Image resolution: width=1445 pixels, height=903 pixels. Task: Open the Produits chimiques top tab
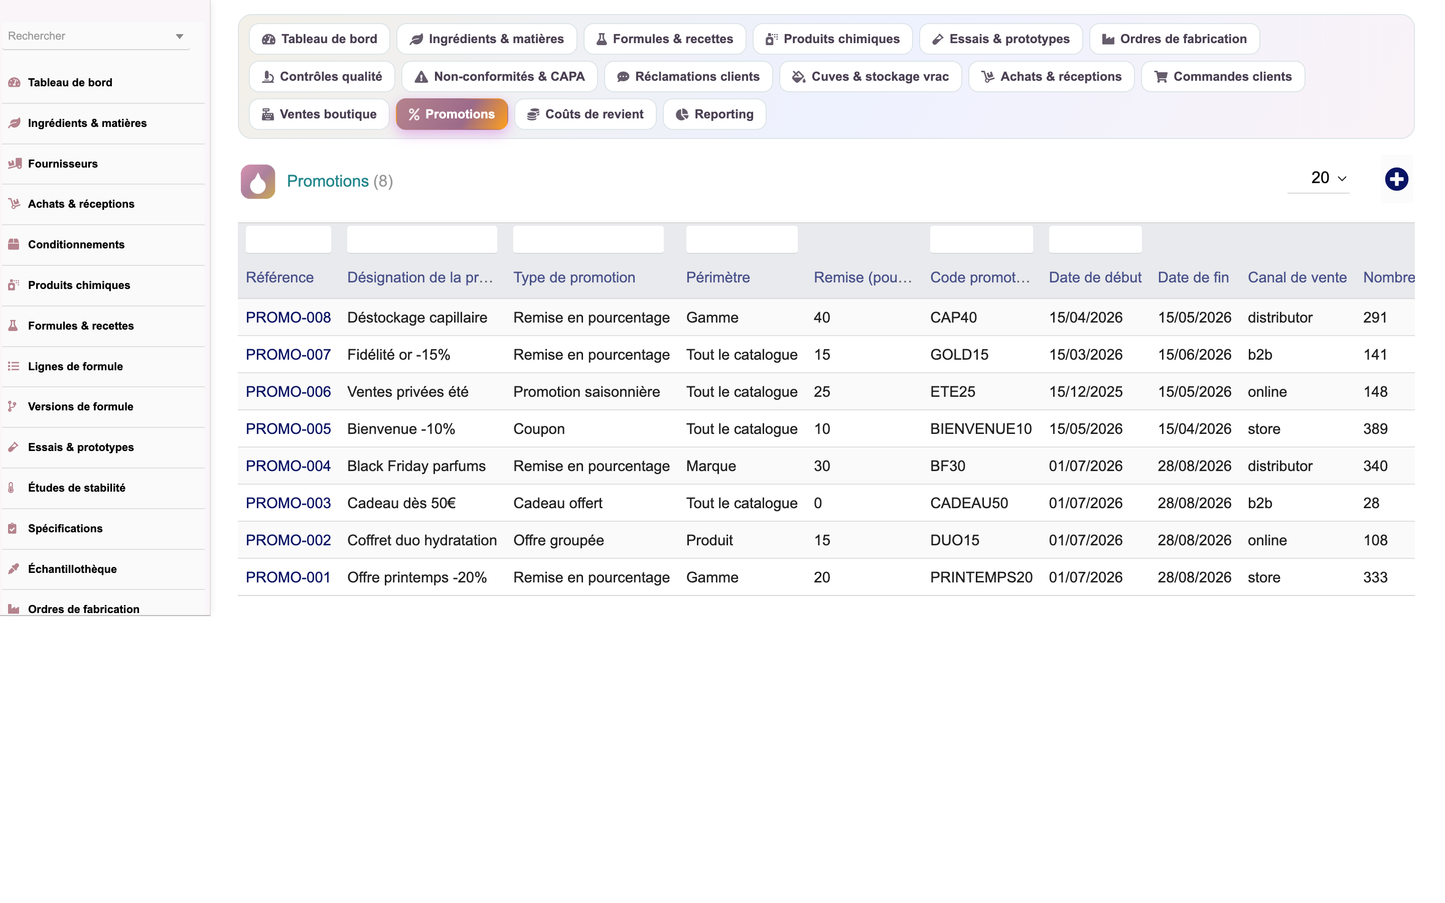coord(833,39)
